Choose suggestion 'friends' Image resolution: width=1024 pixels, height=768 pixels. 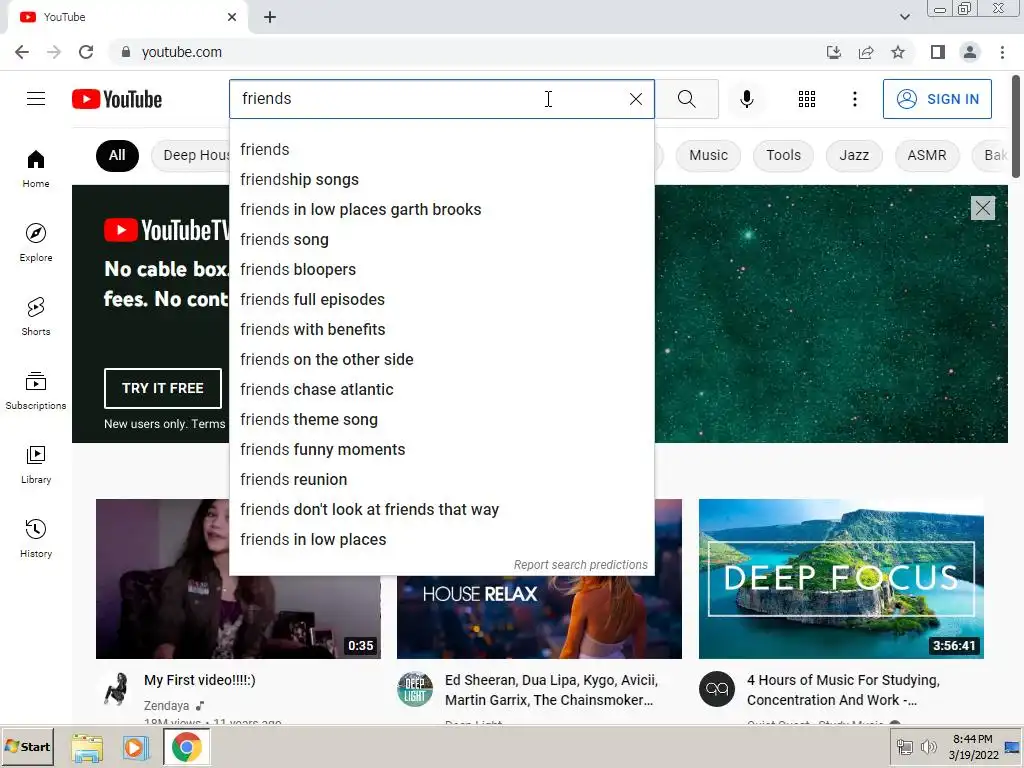(x=441, y=150)
